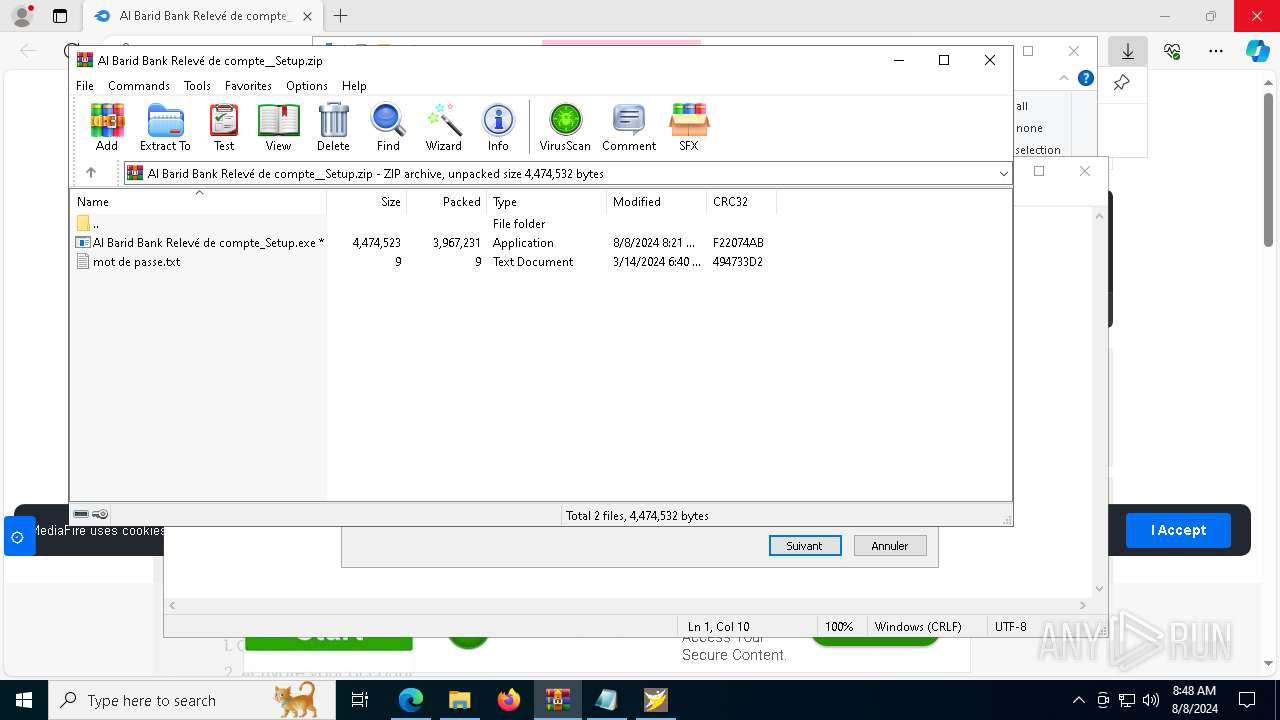The height and width of the screenshot is (720, 1280).
Task: Open the Find magnifier tool
Action: (x=388, y=126)
